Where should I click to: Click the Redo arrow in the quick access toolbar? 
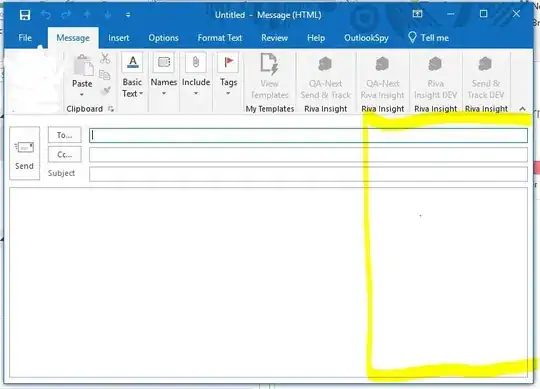point(66,15)
